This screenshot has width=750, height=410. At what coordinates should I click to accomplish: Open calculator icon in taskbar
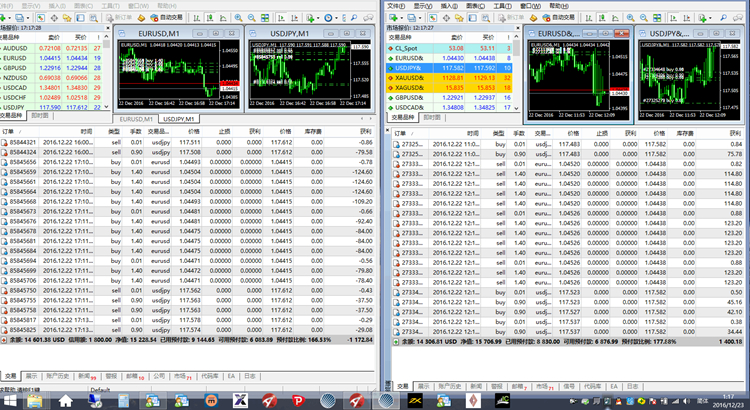point(123,400)
